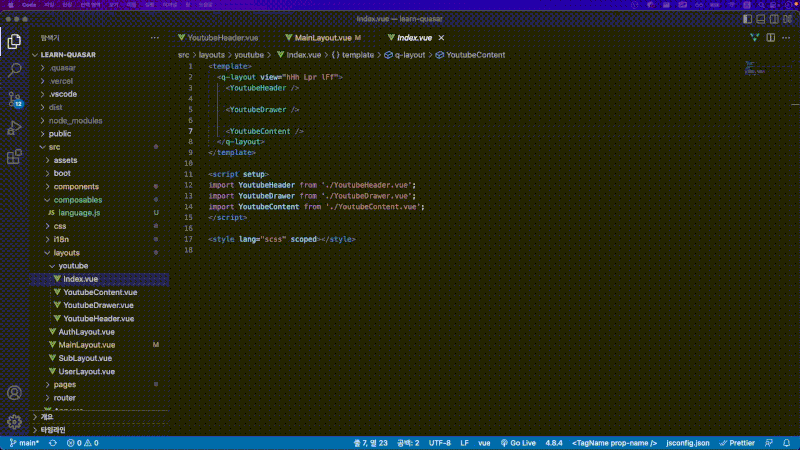Click feedback icon in status bar
Image resolution: width=800 pixels, height=450 pixels.
pyautogui.click(x=769, y=443)
